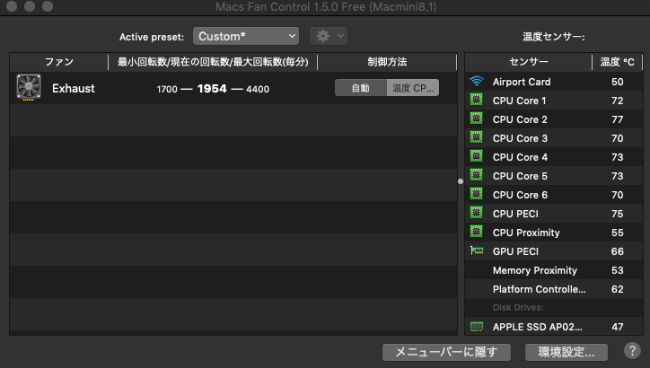650x368 pixels.
Task: Select the Exhaust fan name
Action: point(73,88)
